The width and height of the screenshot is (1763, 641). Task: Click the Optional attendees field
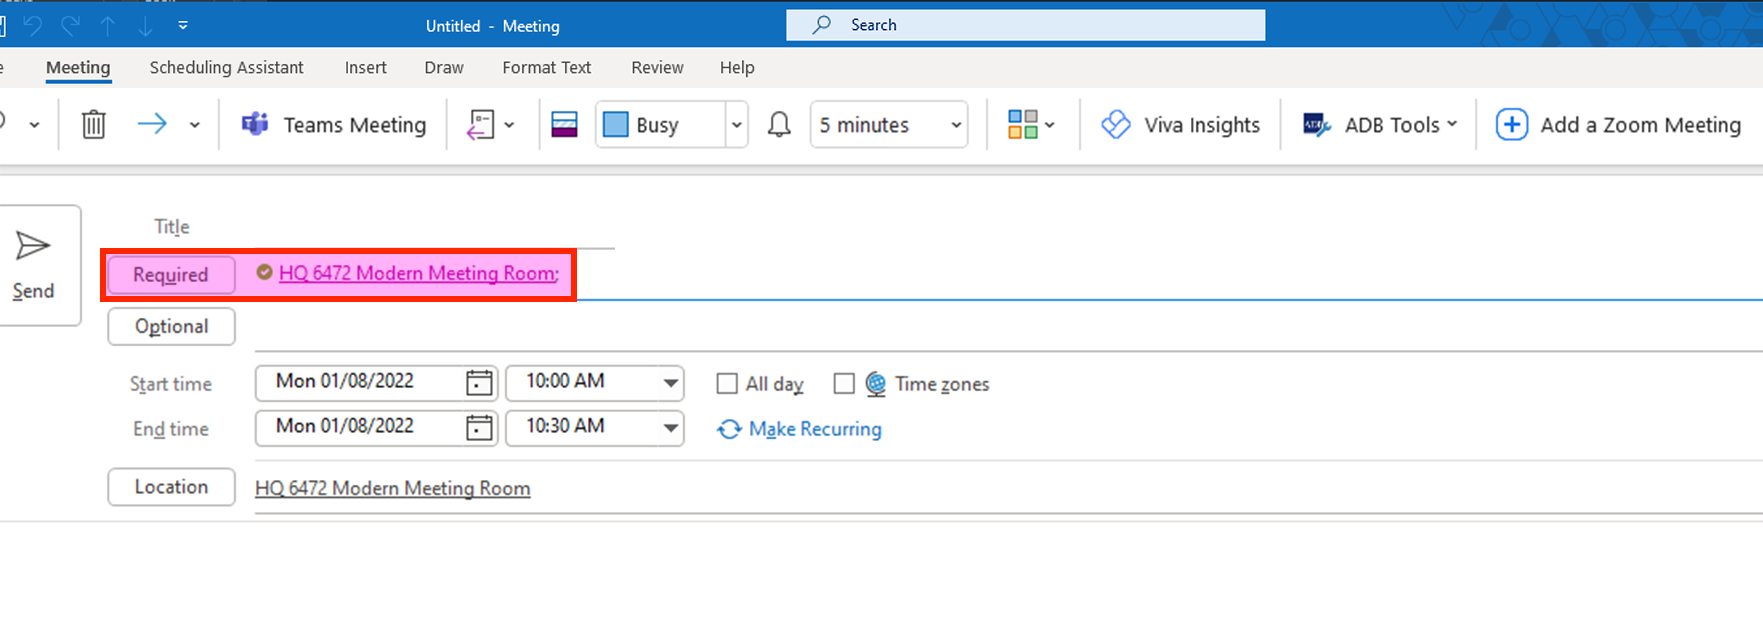click(1008, 328)
